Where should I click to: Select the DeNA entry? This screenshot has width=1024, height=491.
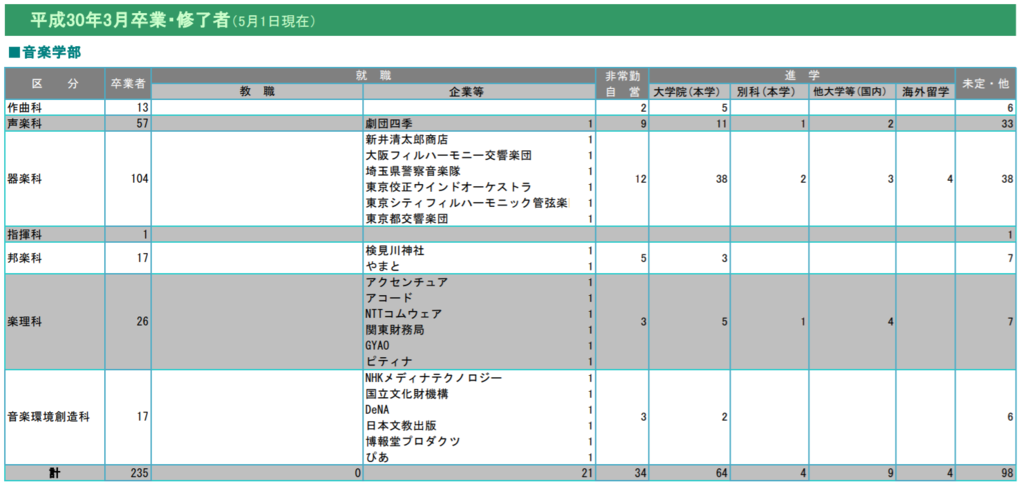click(377, 409)
